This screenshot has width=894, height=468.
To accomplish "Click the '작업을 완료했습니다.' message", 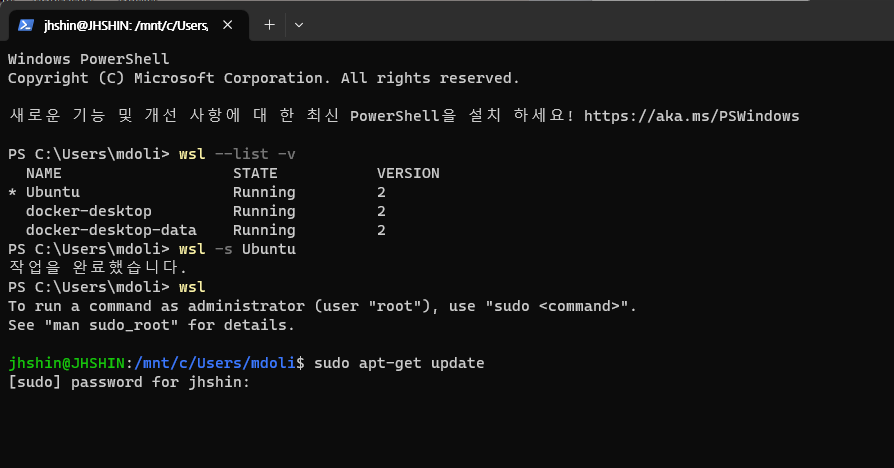I will click(97, 267).
